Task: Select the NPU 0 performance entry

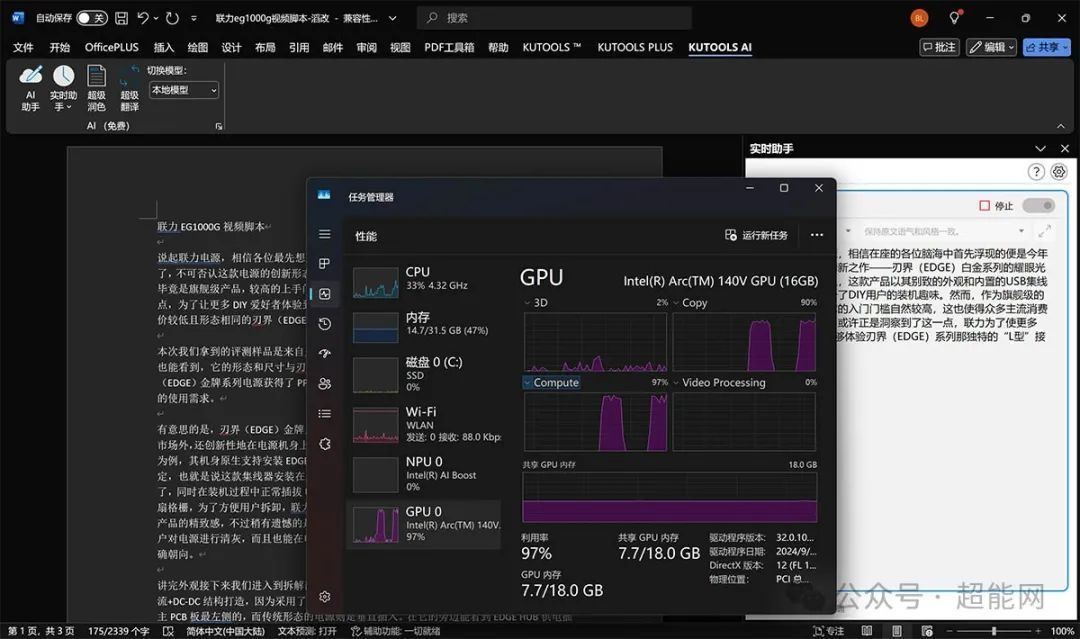Action: 424,474
